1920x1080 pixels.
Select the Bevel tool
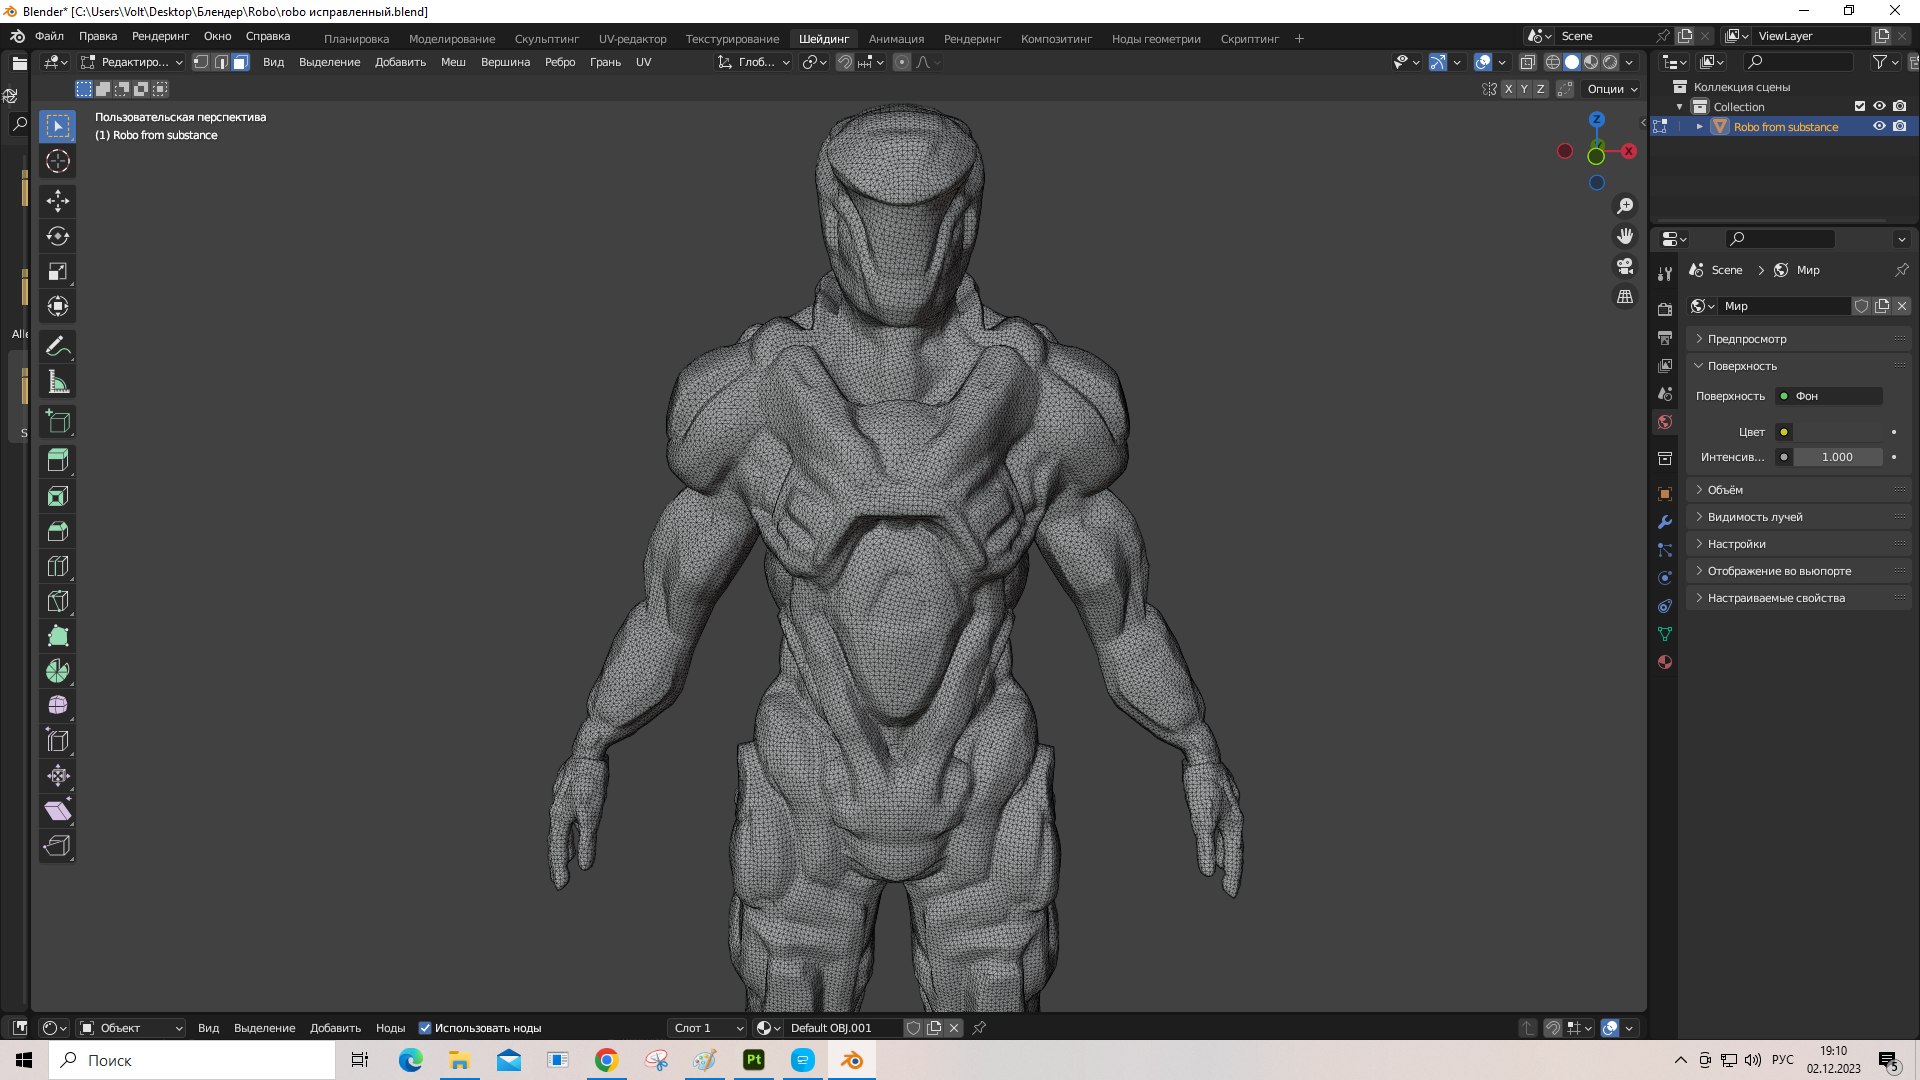[x=58, y=531]
